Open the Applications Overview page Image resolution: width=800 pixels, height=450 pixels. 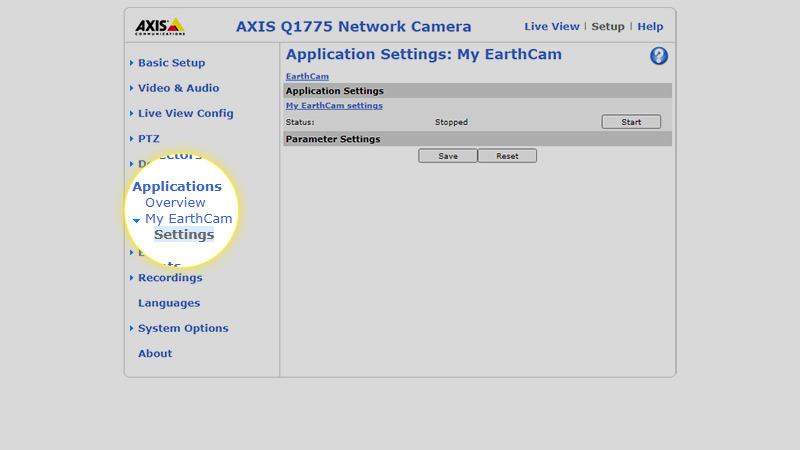pyautogui.click(x=175, y=203)
